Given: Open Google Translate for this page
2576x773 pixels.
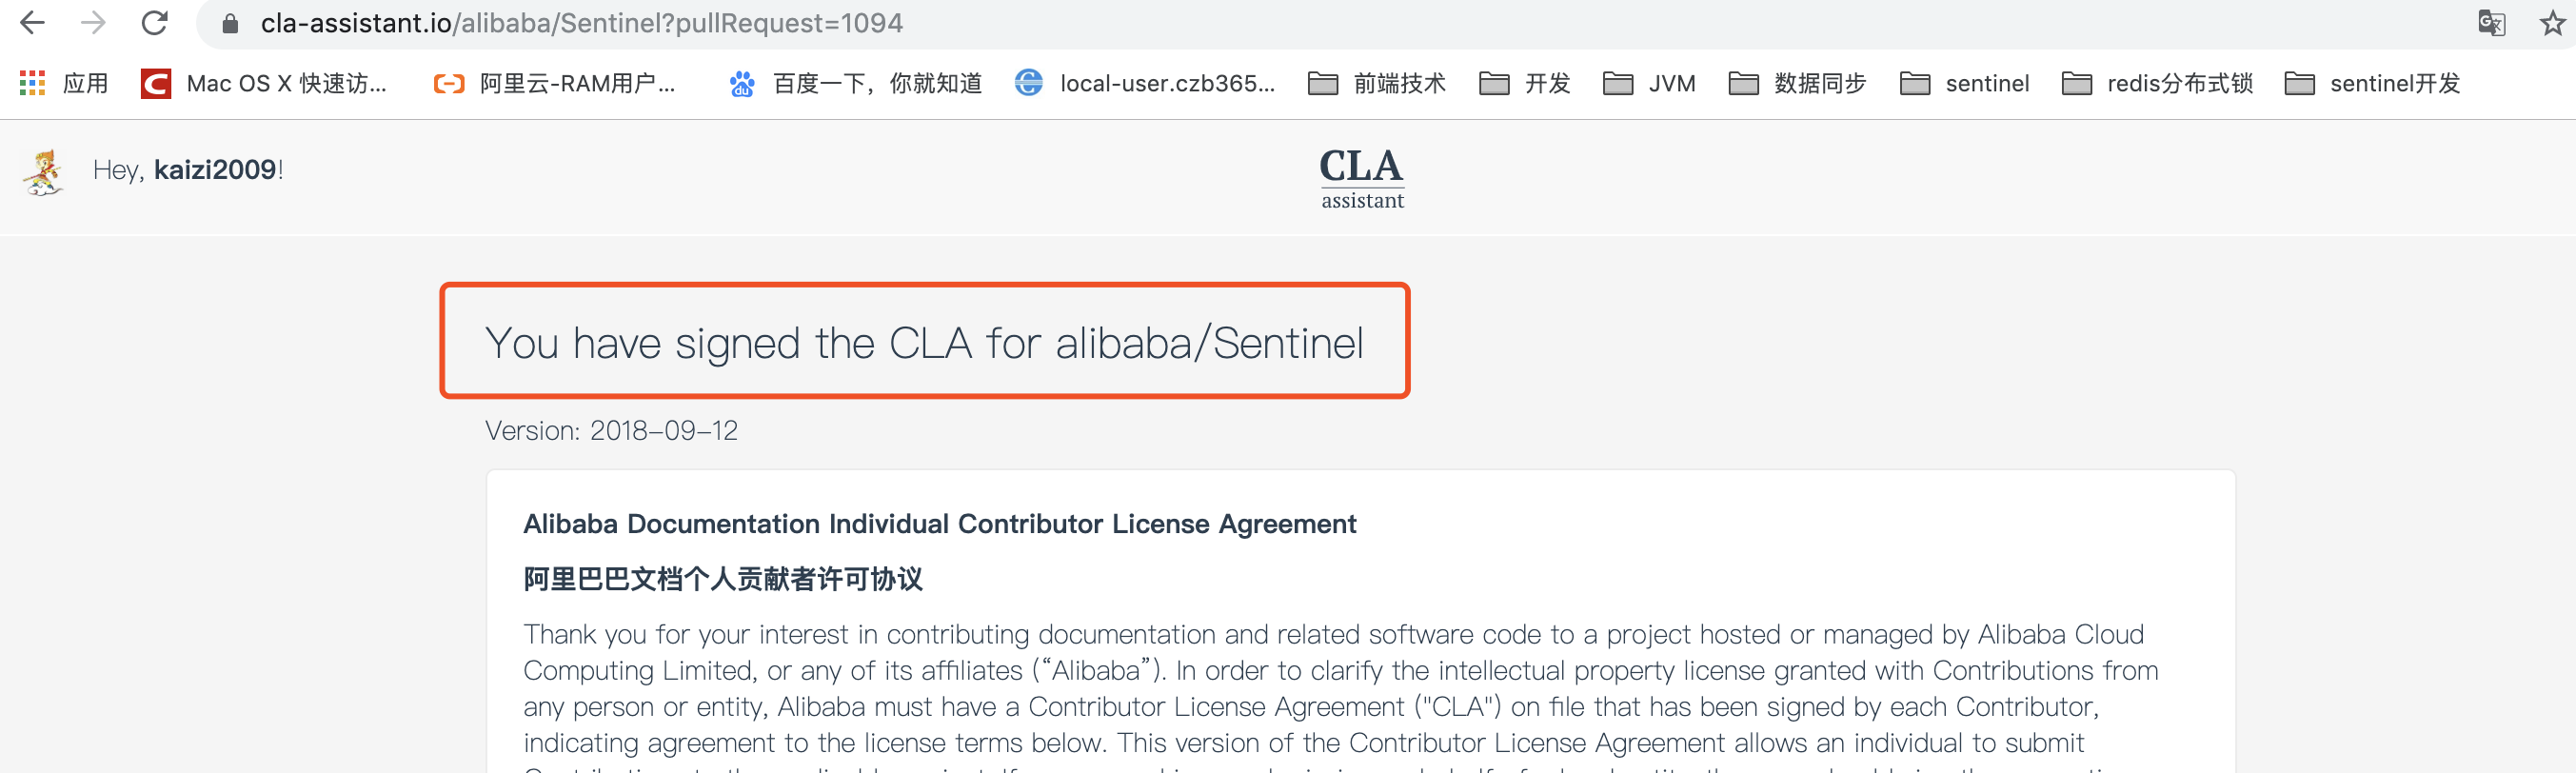Looking at the screenshot, I should point(2490,22).
